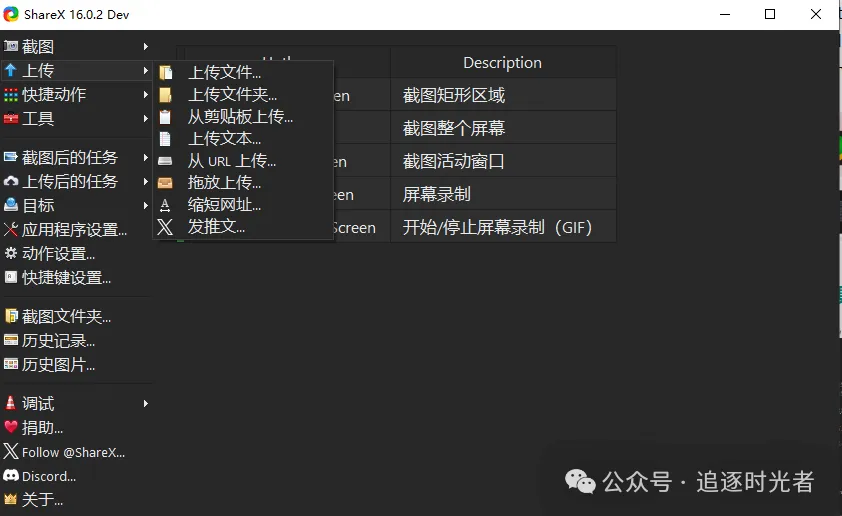Viewport: 842px width, 516px height.
Task: Click the camera icon beside 截图
Action: (x=11, y=46)
